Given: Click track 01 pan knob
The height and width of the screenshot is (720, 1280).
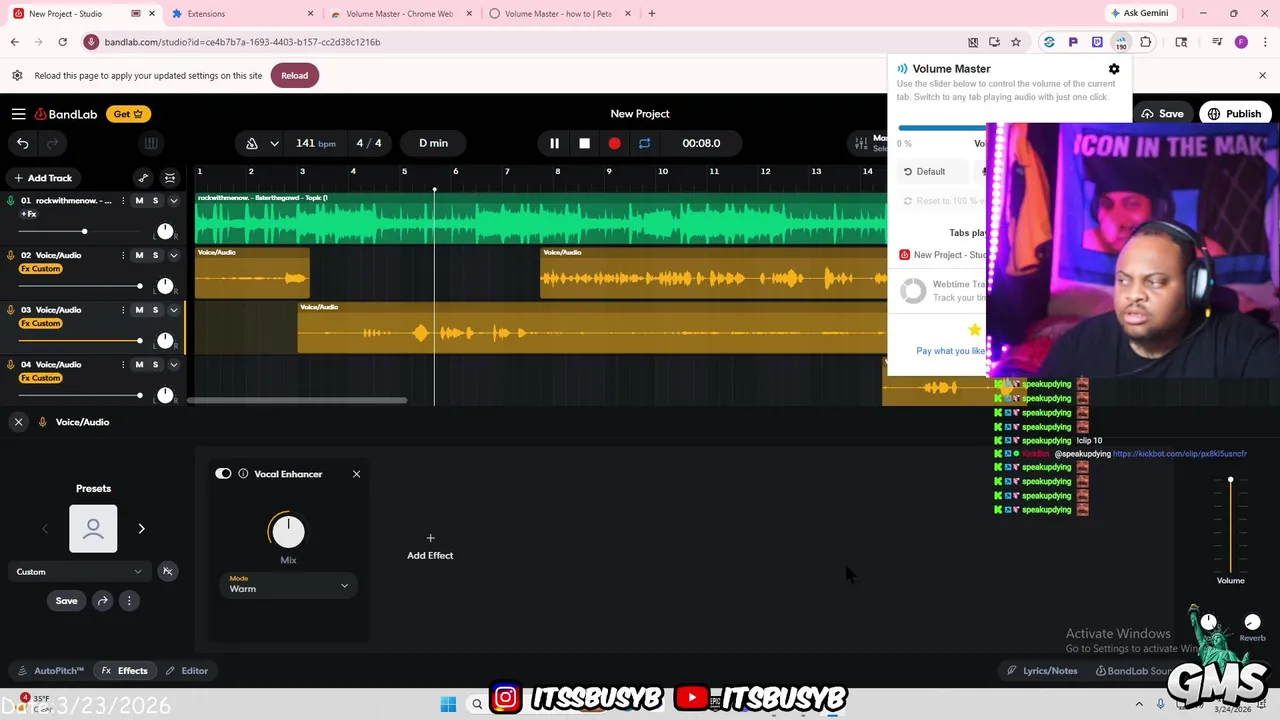Looking at the screenshot, I should (x=165, y=232).
